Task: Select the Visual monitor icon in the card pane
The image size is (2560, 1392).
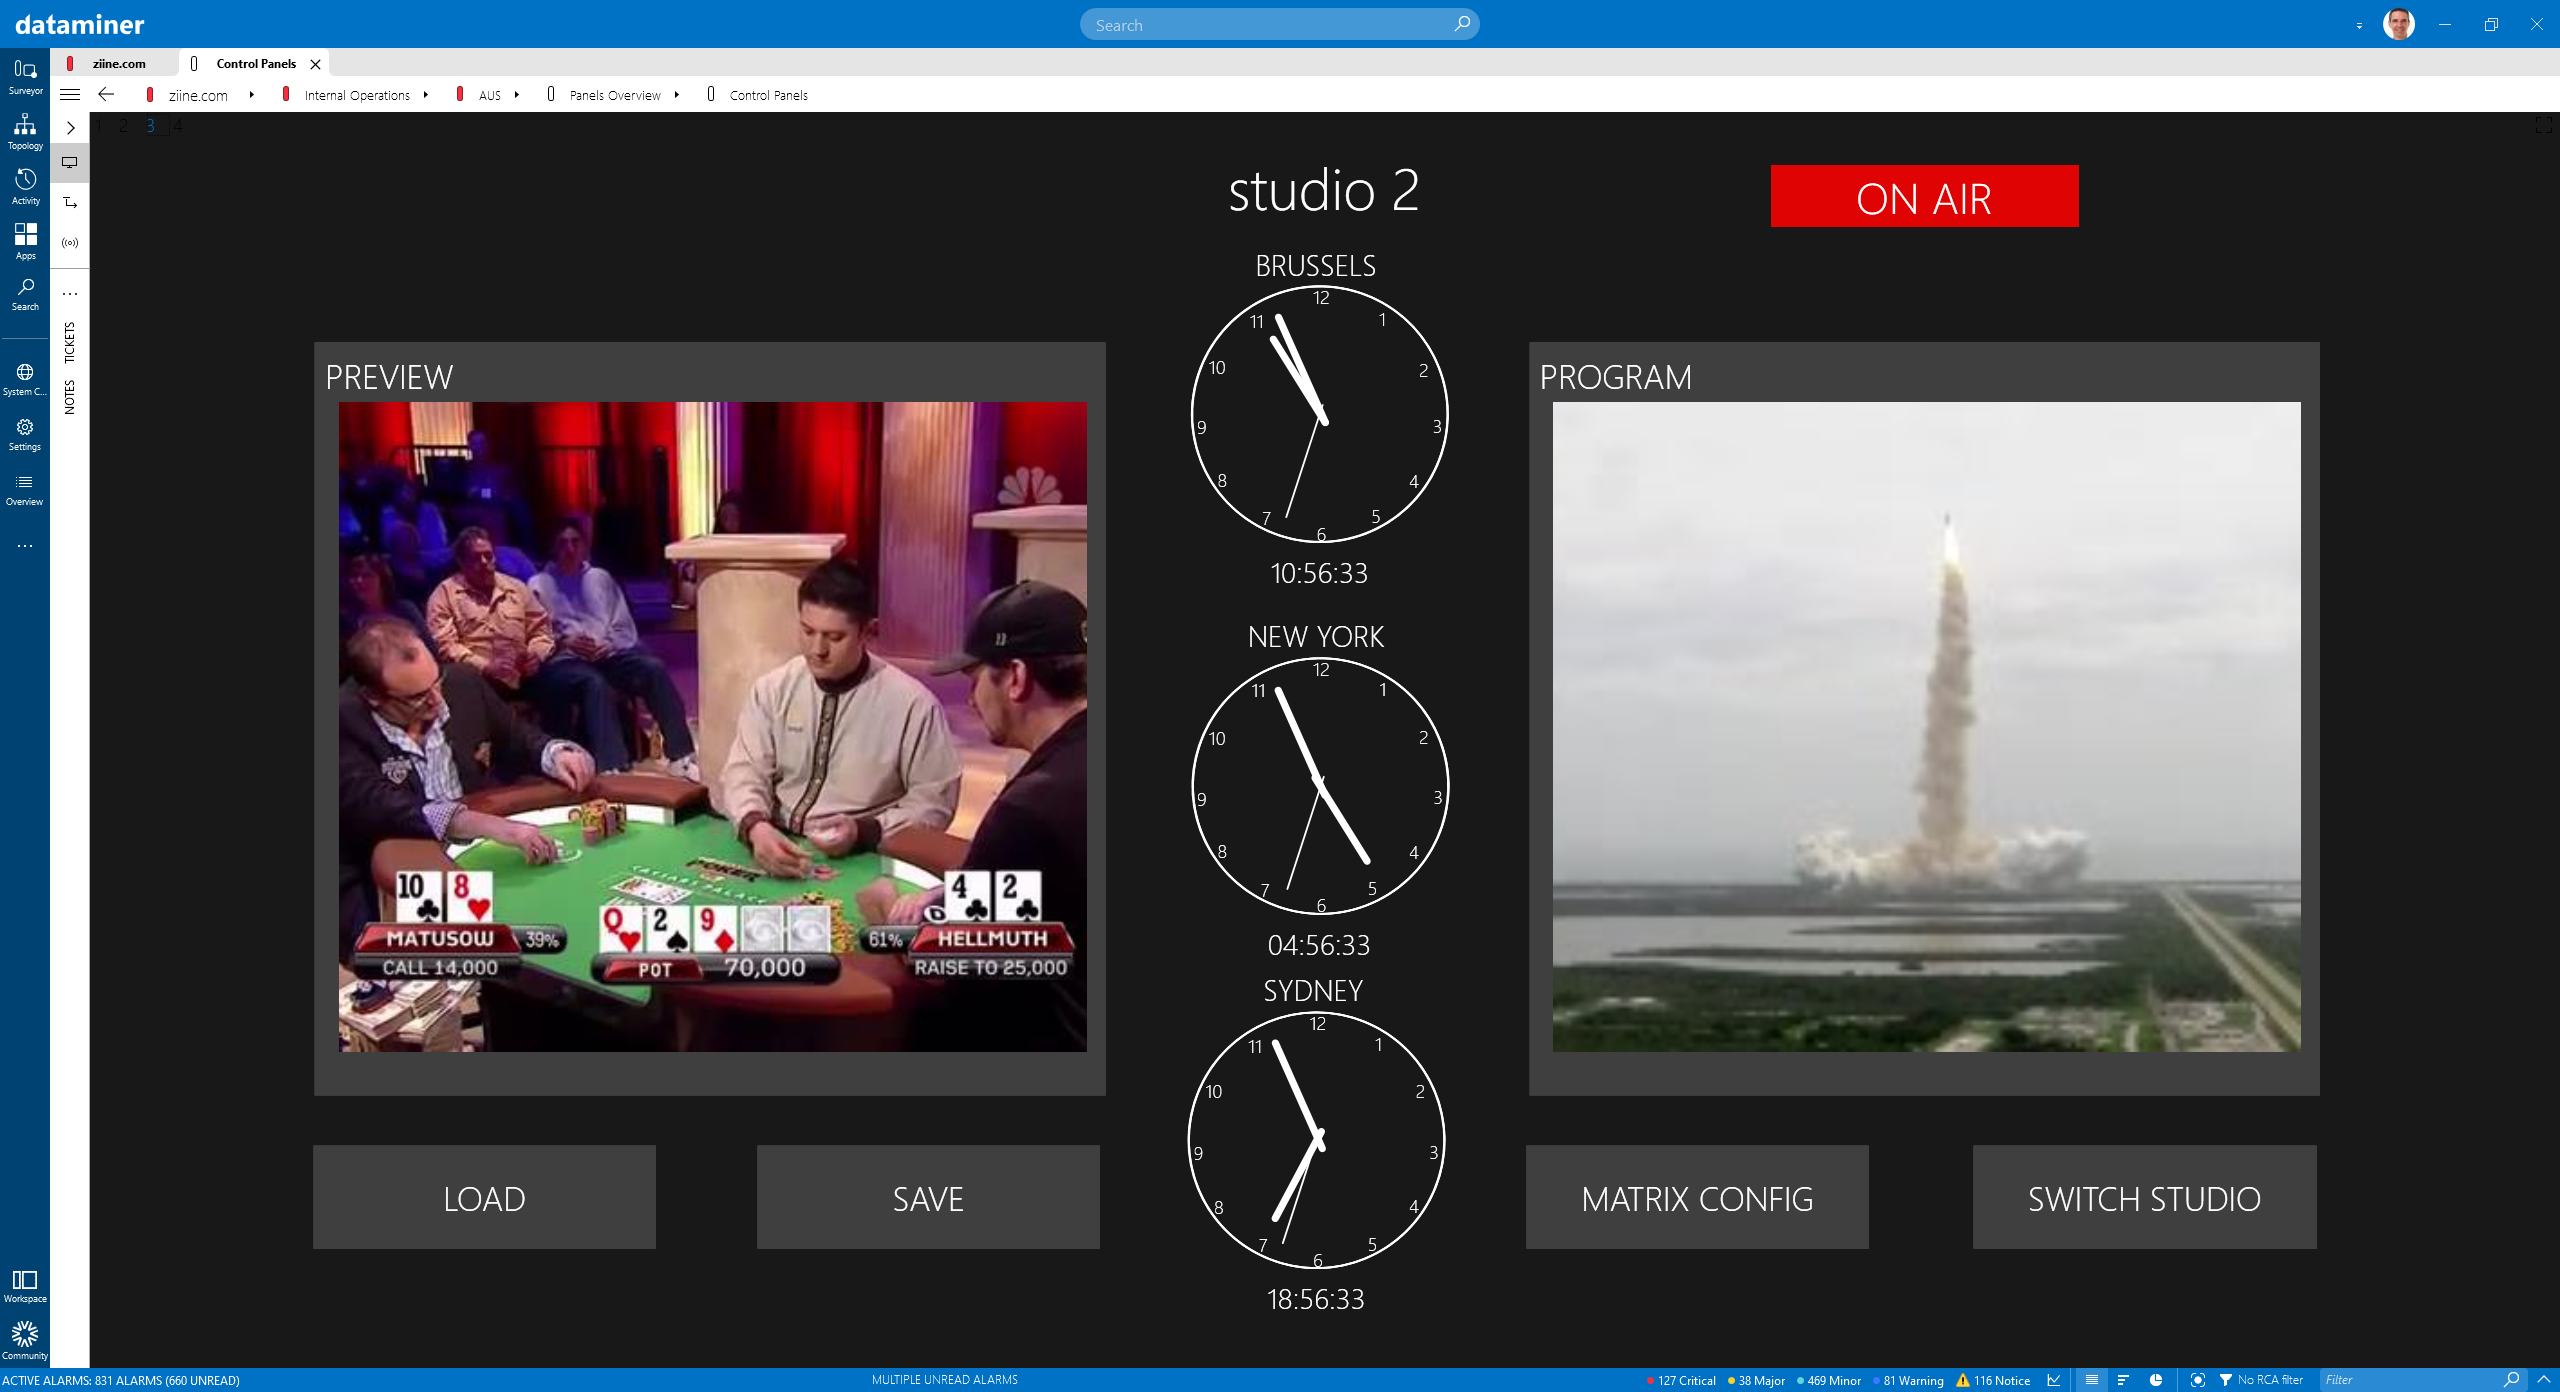Action: 70,162
